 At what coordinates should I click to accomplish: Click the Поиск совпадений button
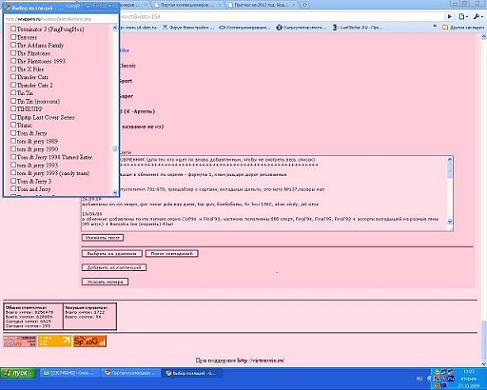[172, 254]
